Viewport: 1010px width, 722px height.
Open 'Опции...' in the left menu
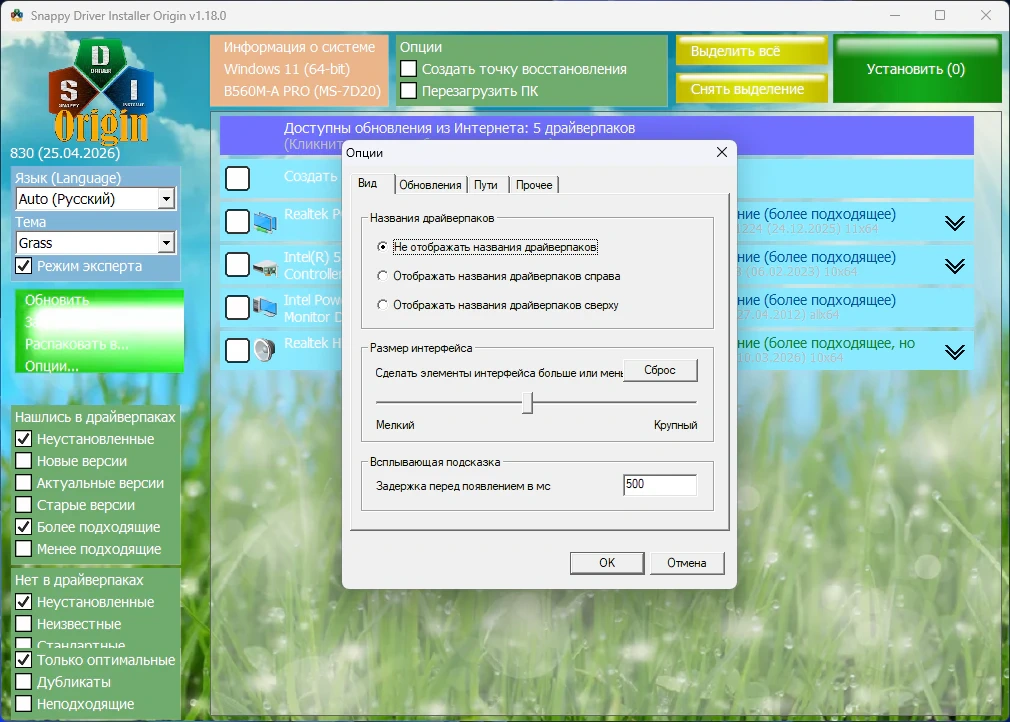pos(52,366)
